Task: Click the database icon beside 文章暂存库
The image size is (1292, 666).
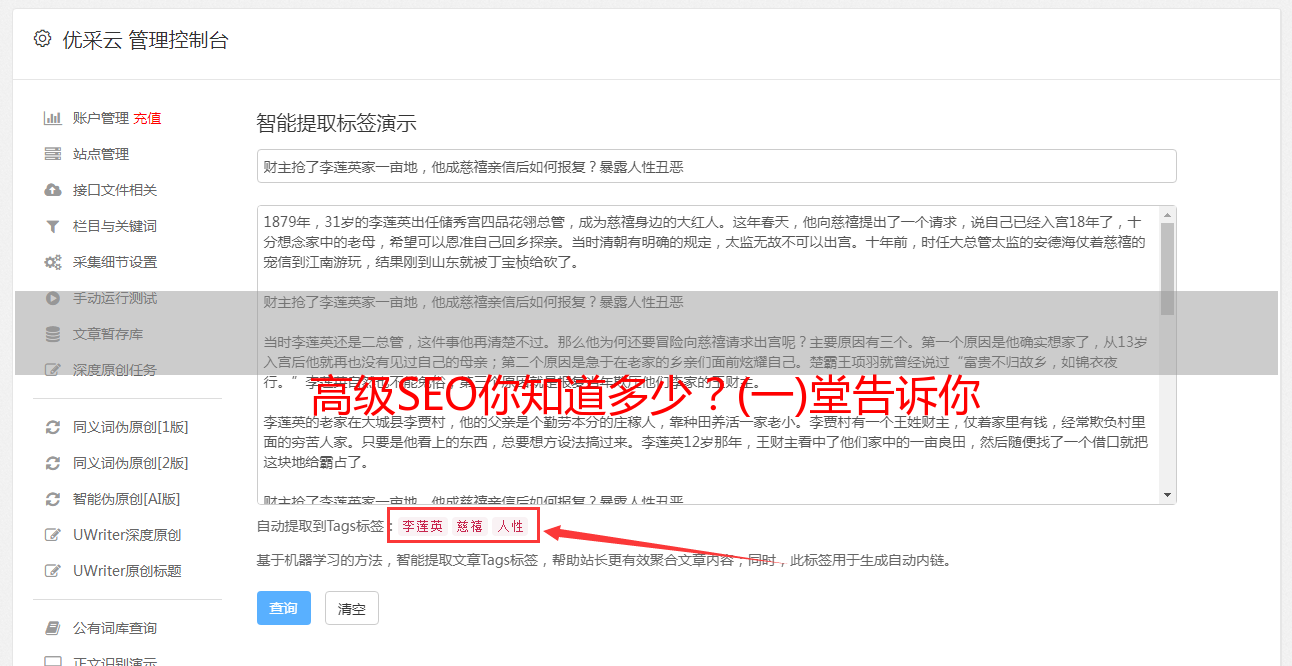Action: pyautogui.click(x=53, y=334)
